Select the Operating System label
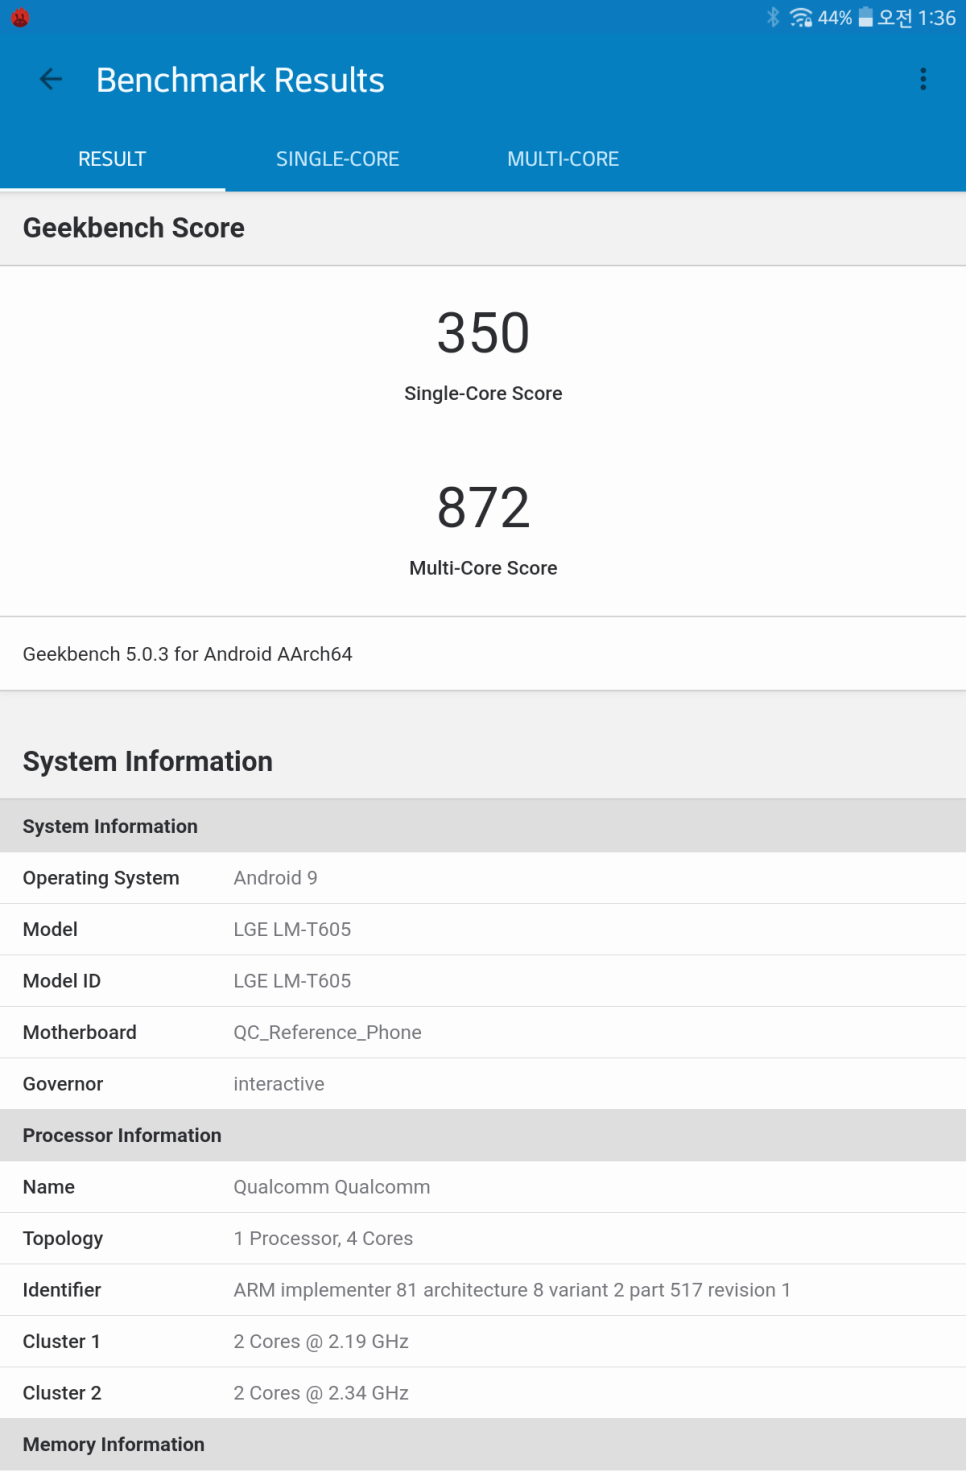The image size is (966, 1472). pyautogui.click(x=101, y=878)
